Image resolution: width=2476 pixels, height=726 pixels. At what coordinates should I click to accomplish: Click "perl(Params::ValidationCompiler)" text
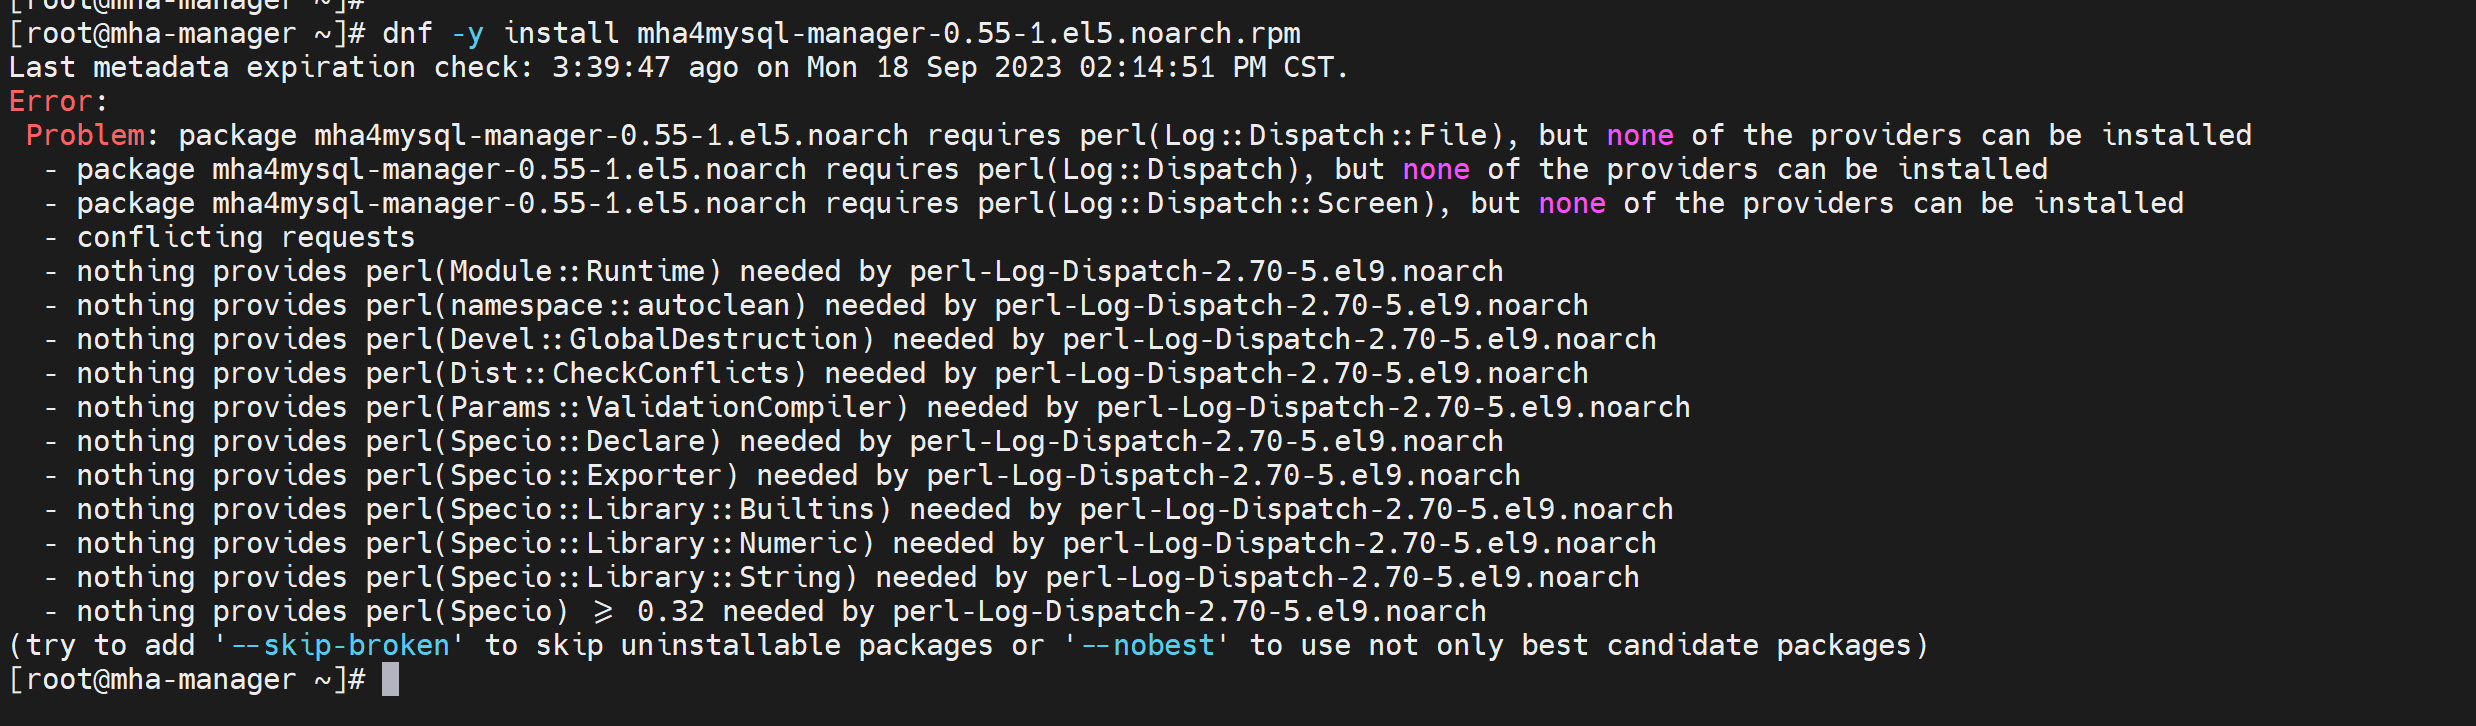click(x=636, y=408)
